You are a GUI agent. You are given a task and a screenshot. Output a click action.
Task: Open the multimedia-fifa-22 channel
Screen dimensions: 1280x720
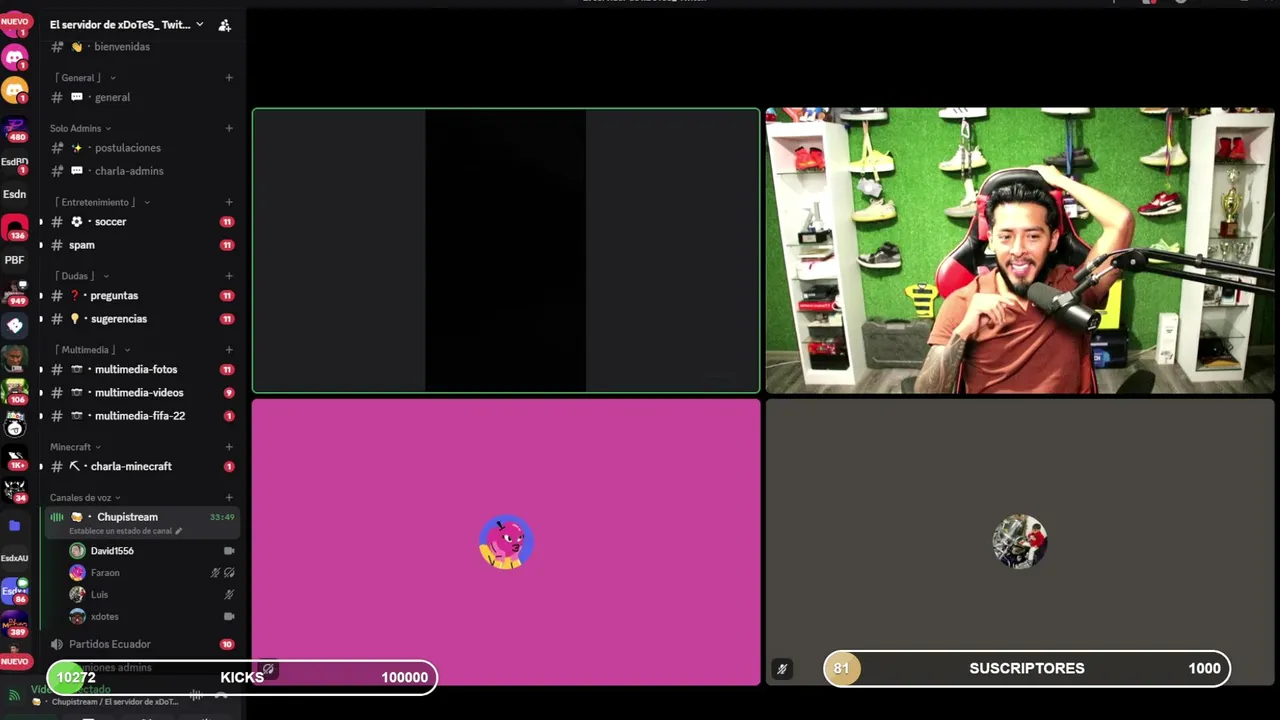(x=142, y=416)
